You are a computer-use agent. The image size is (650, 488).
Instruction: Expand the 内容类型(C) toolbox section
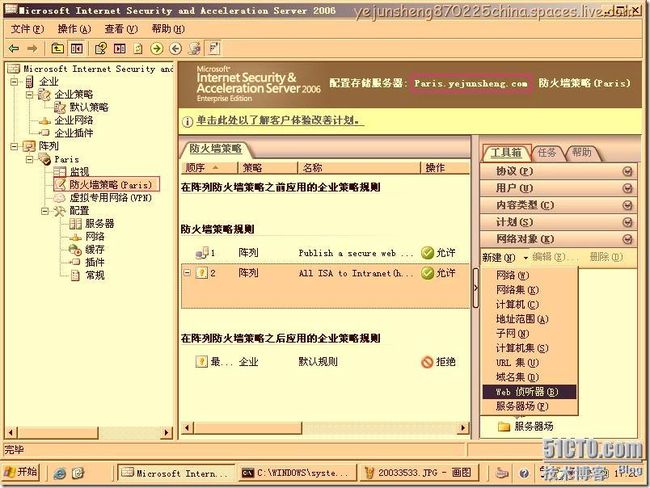pos(558,205)
